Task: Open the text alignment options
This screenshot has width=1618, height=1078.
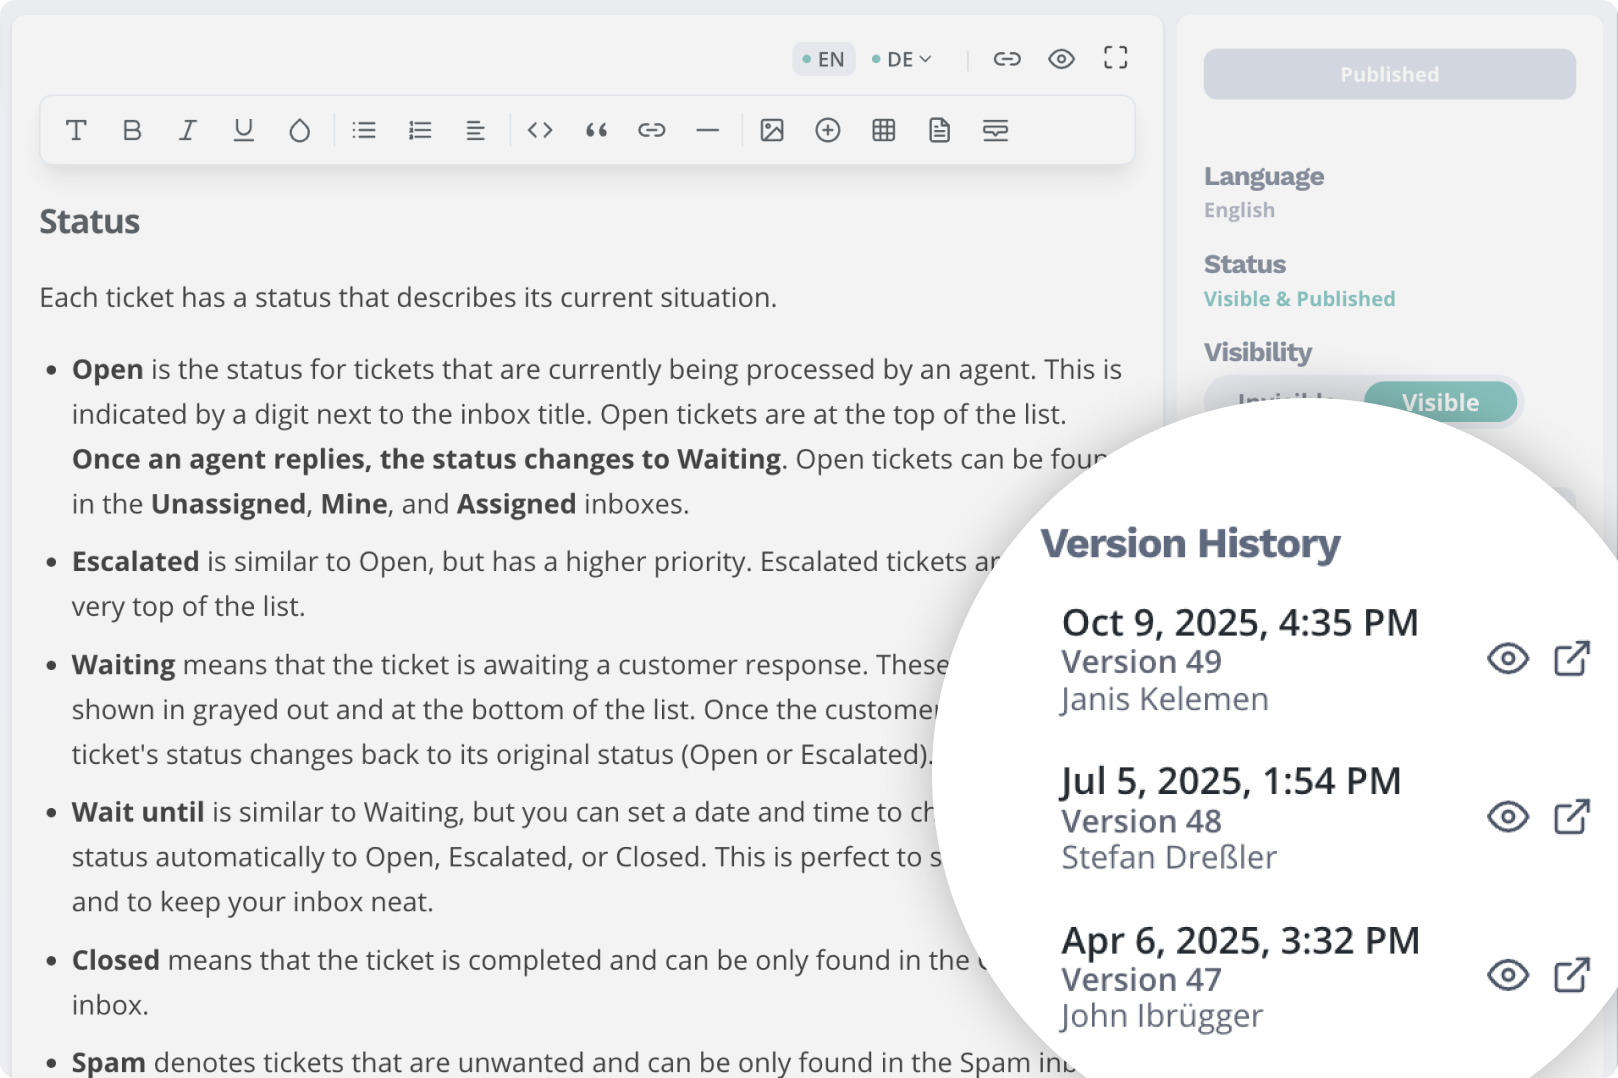Action: (475, 130)
